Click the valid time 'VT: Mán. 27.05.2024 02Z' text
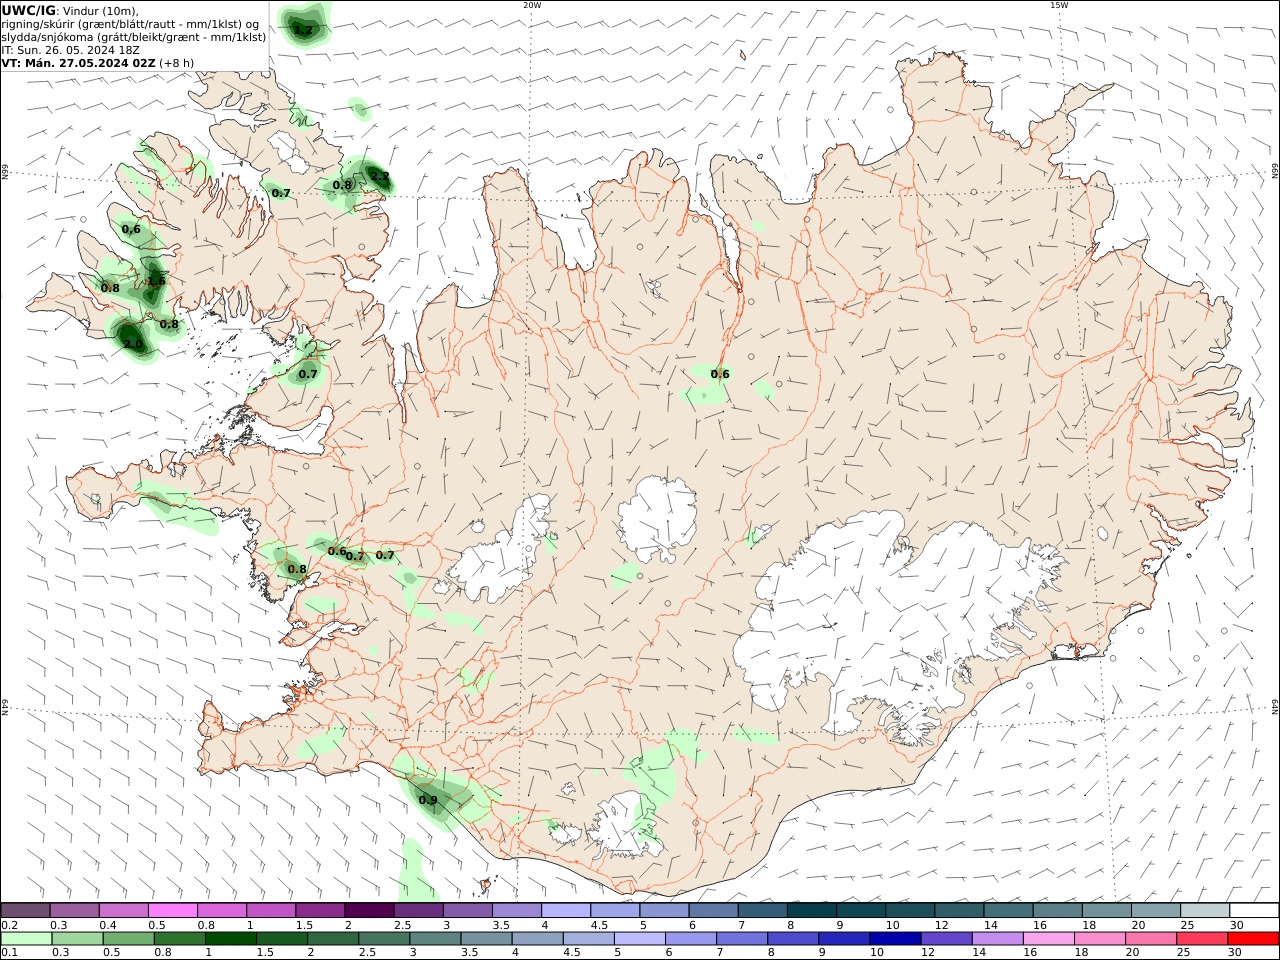Image resolution: width=1280 pixels, height=960 pixels. [x=79, y=63]
